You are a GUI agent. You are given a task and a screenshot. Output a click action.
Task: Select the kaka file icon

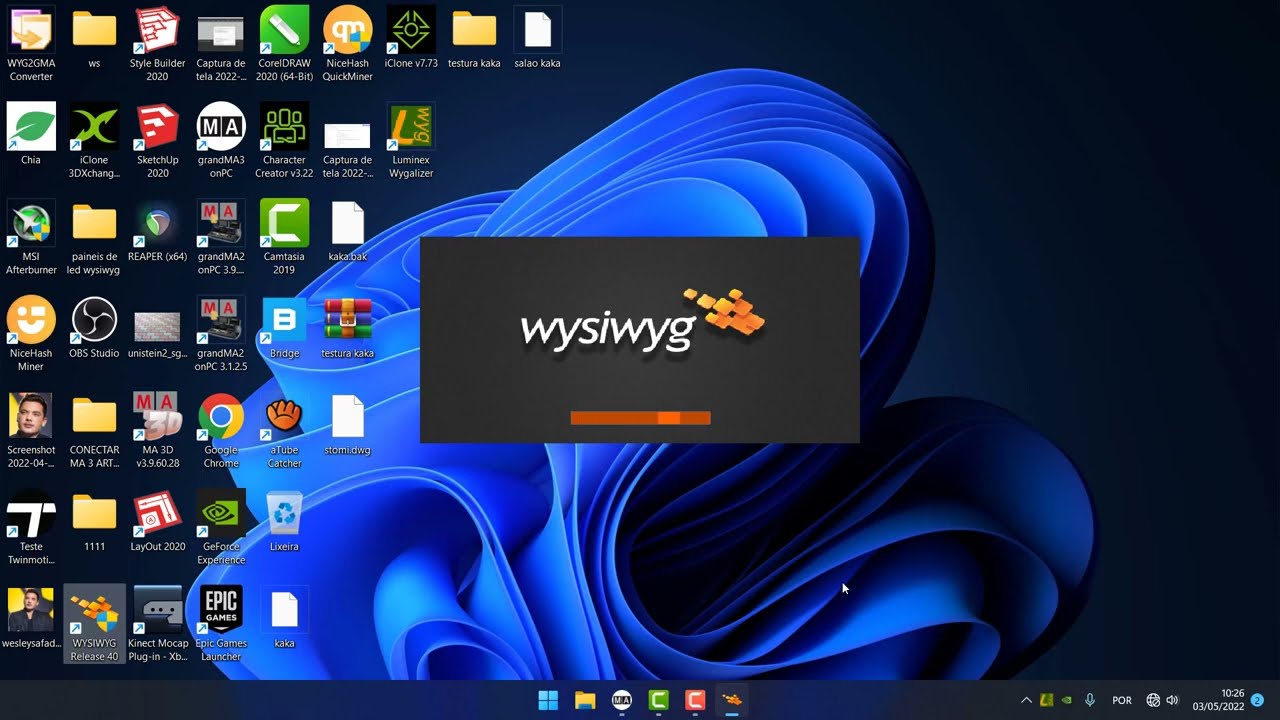click(x=284, y=619)
